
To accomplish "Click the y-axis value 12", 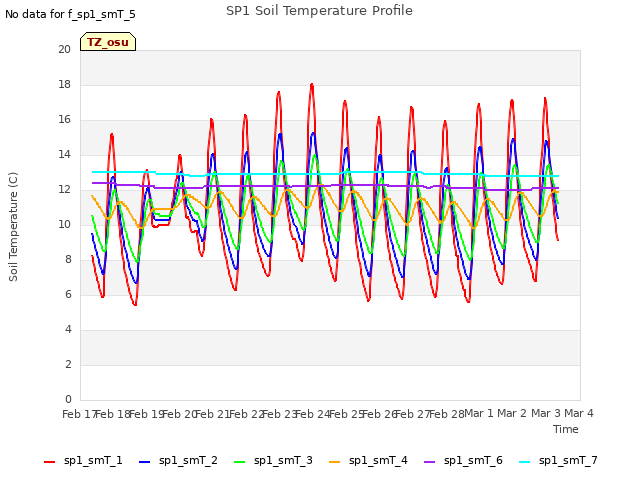I will point(64,190).
